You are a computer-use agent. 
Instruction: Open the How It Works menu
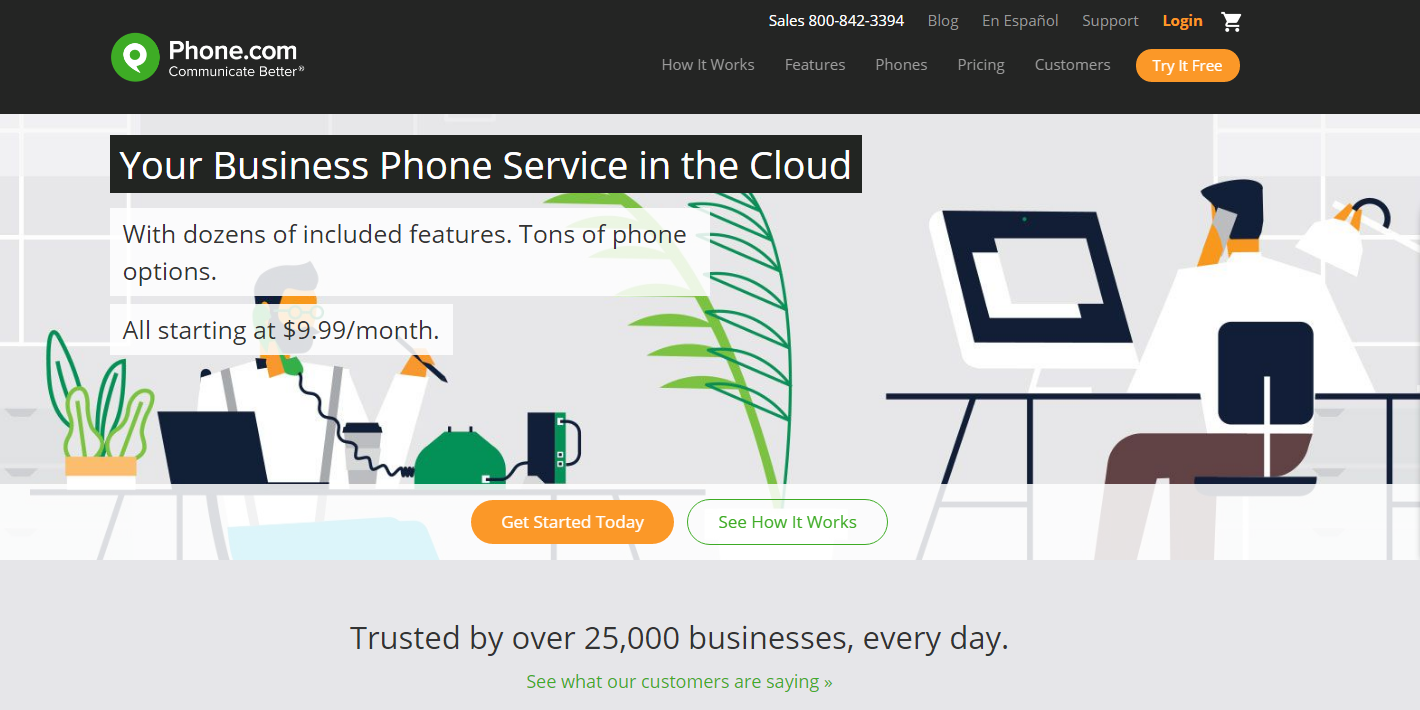(708, 65)
